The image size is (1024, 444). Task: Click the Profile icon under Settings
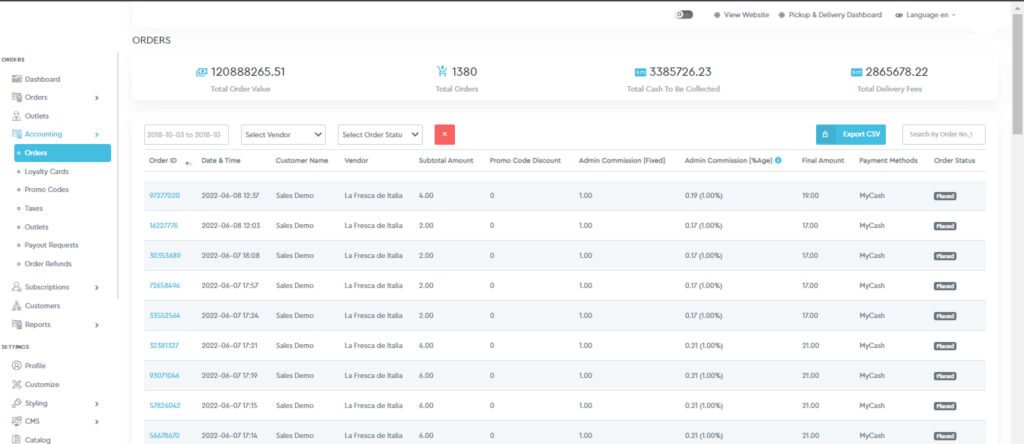[16, 366]
